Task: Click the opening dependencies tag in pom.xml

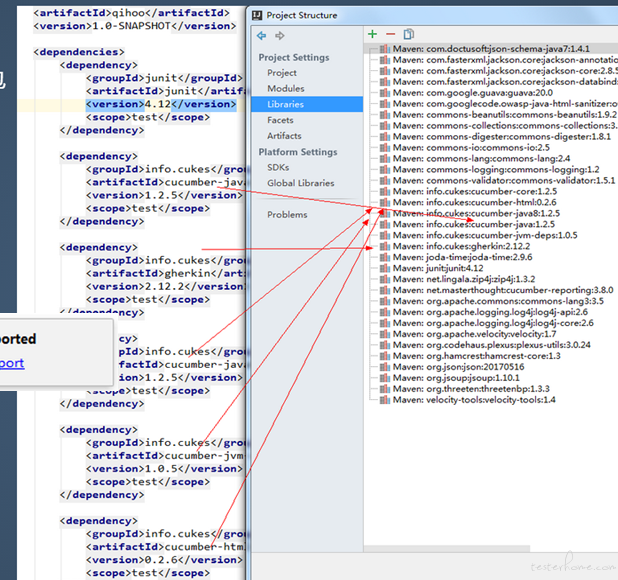Action: tap(79, 52)
